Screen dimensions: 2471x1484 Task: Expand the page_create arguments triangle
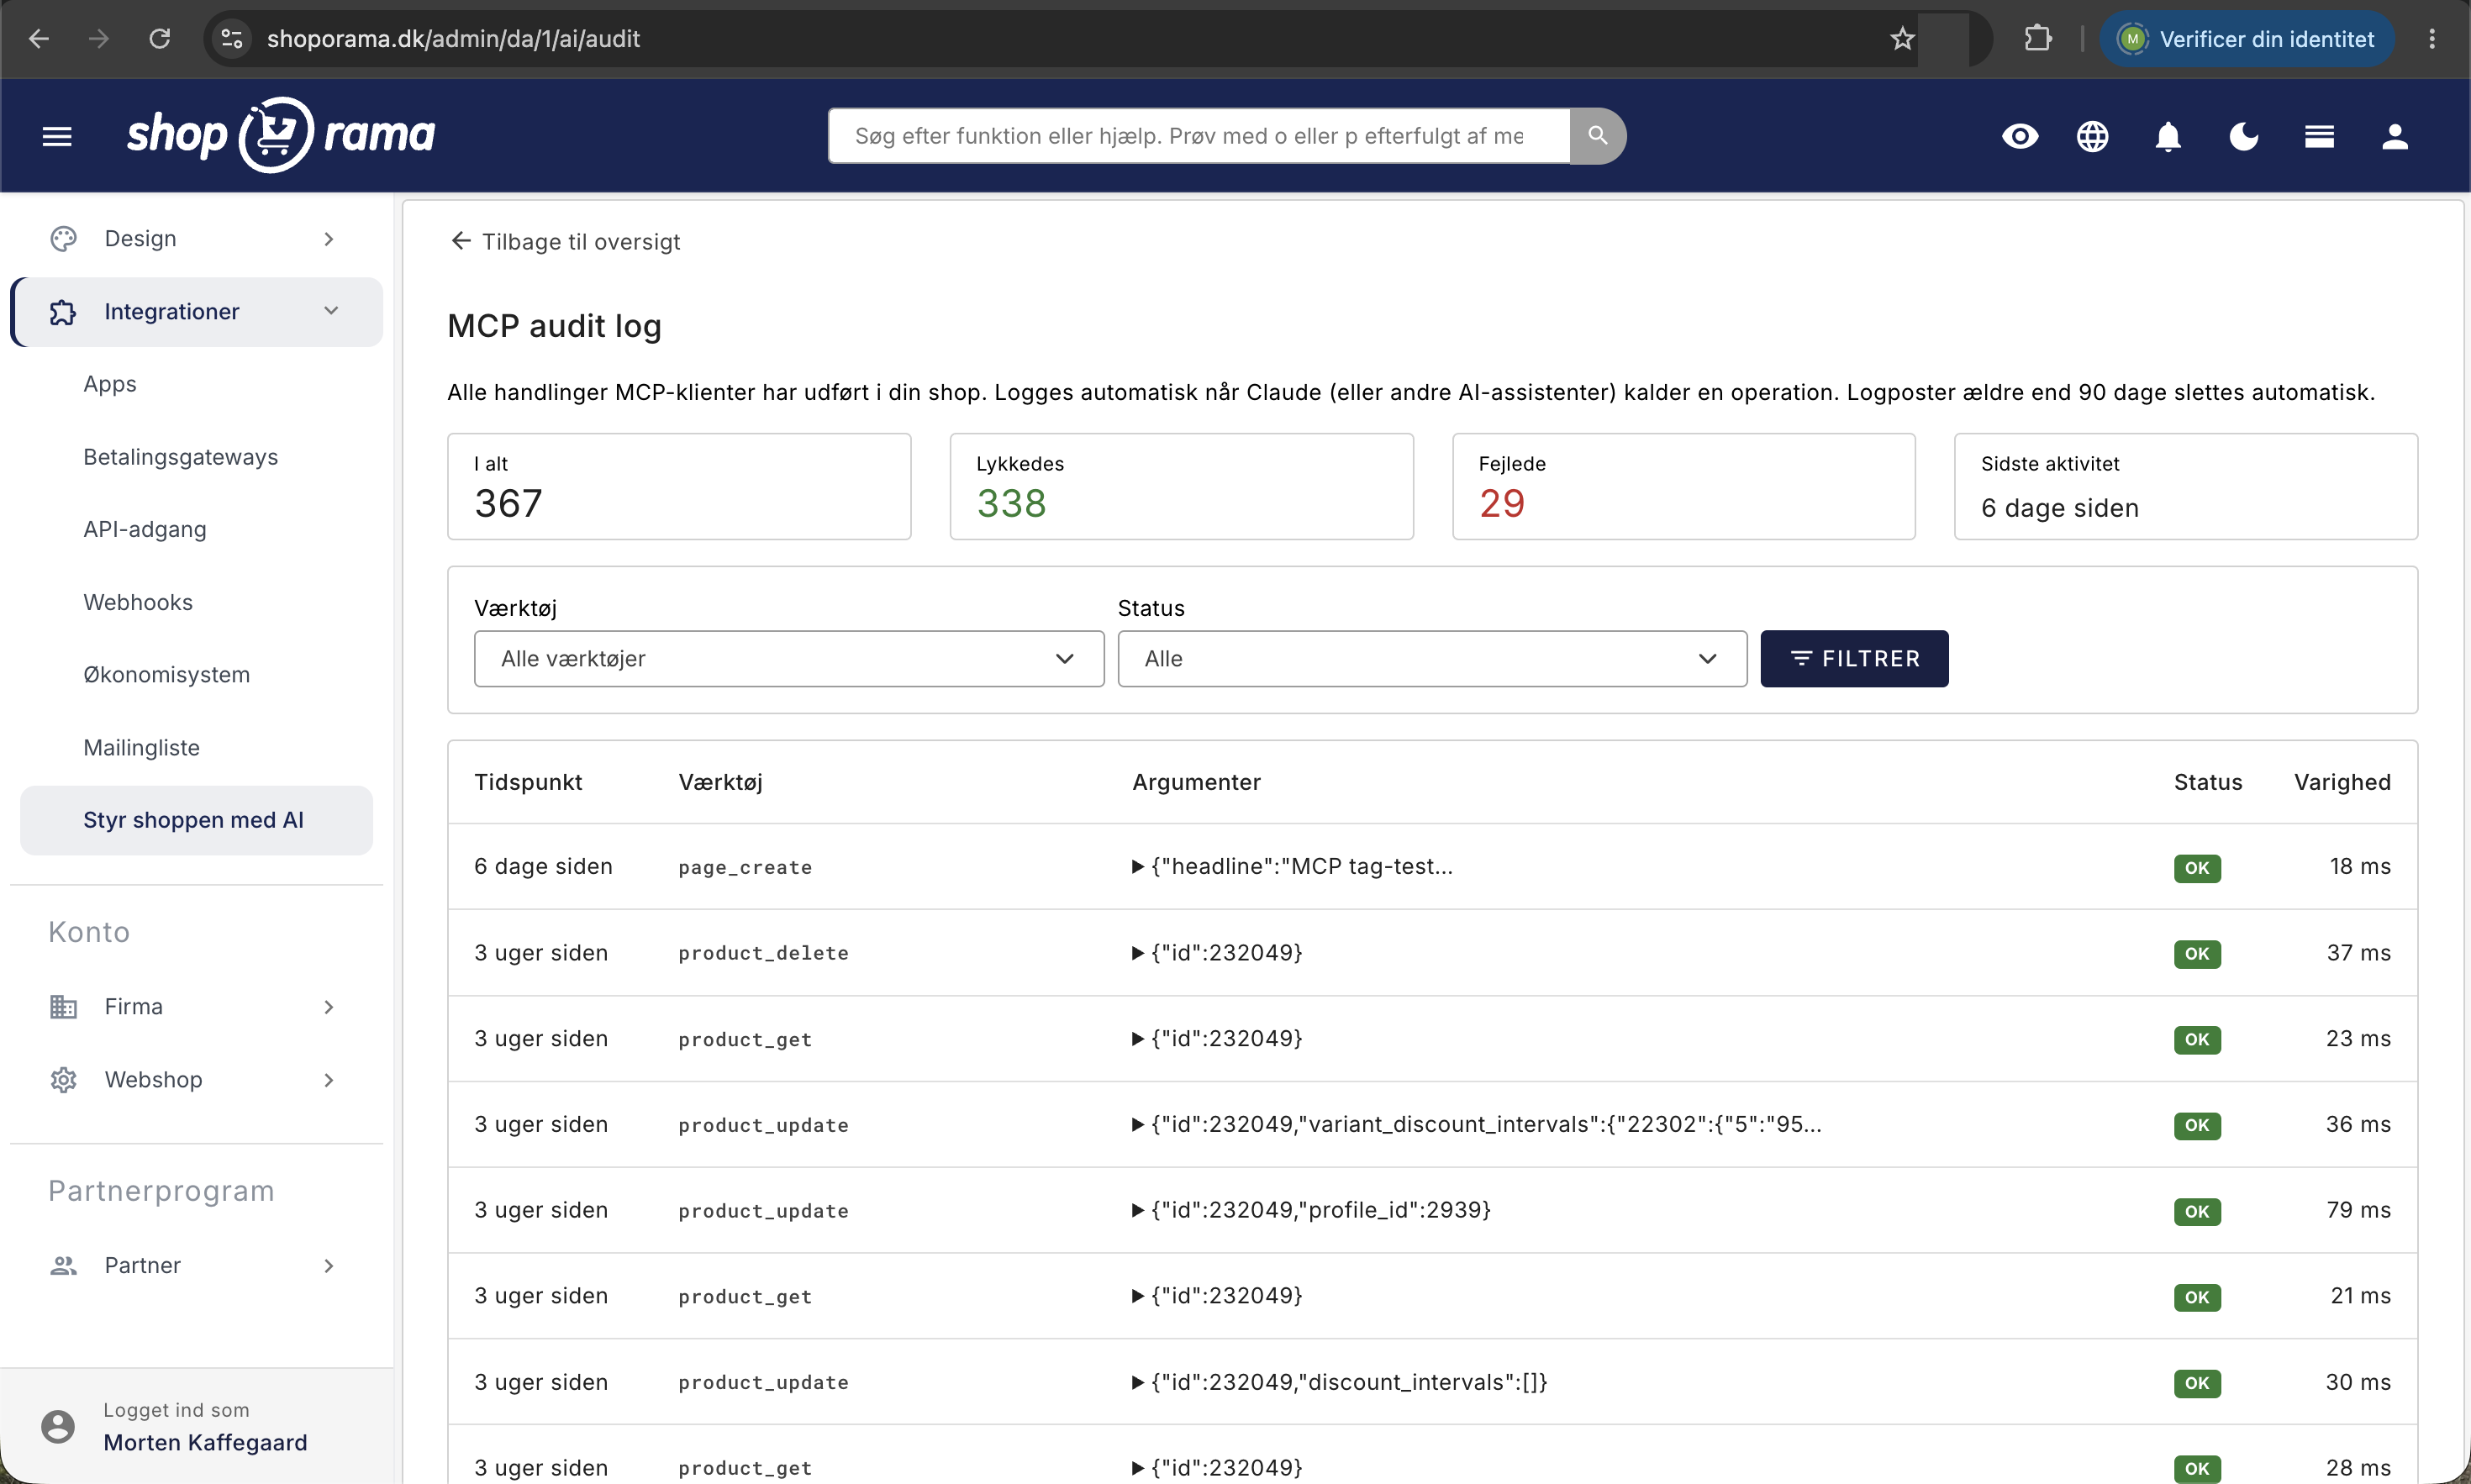1137,866
